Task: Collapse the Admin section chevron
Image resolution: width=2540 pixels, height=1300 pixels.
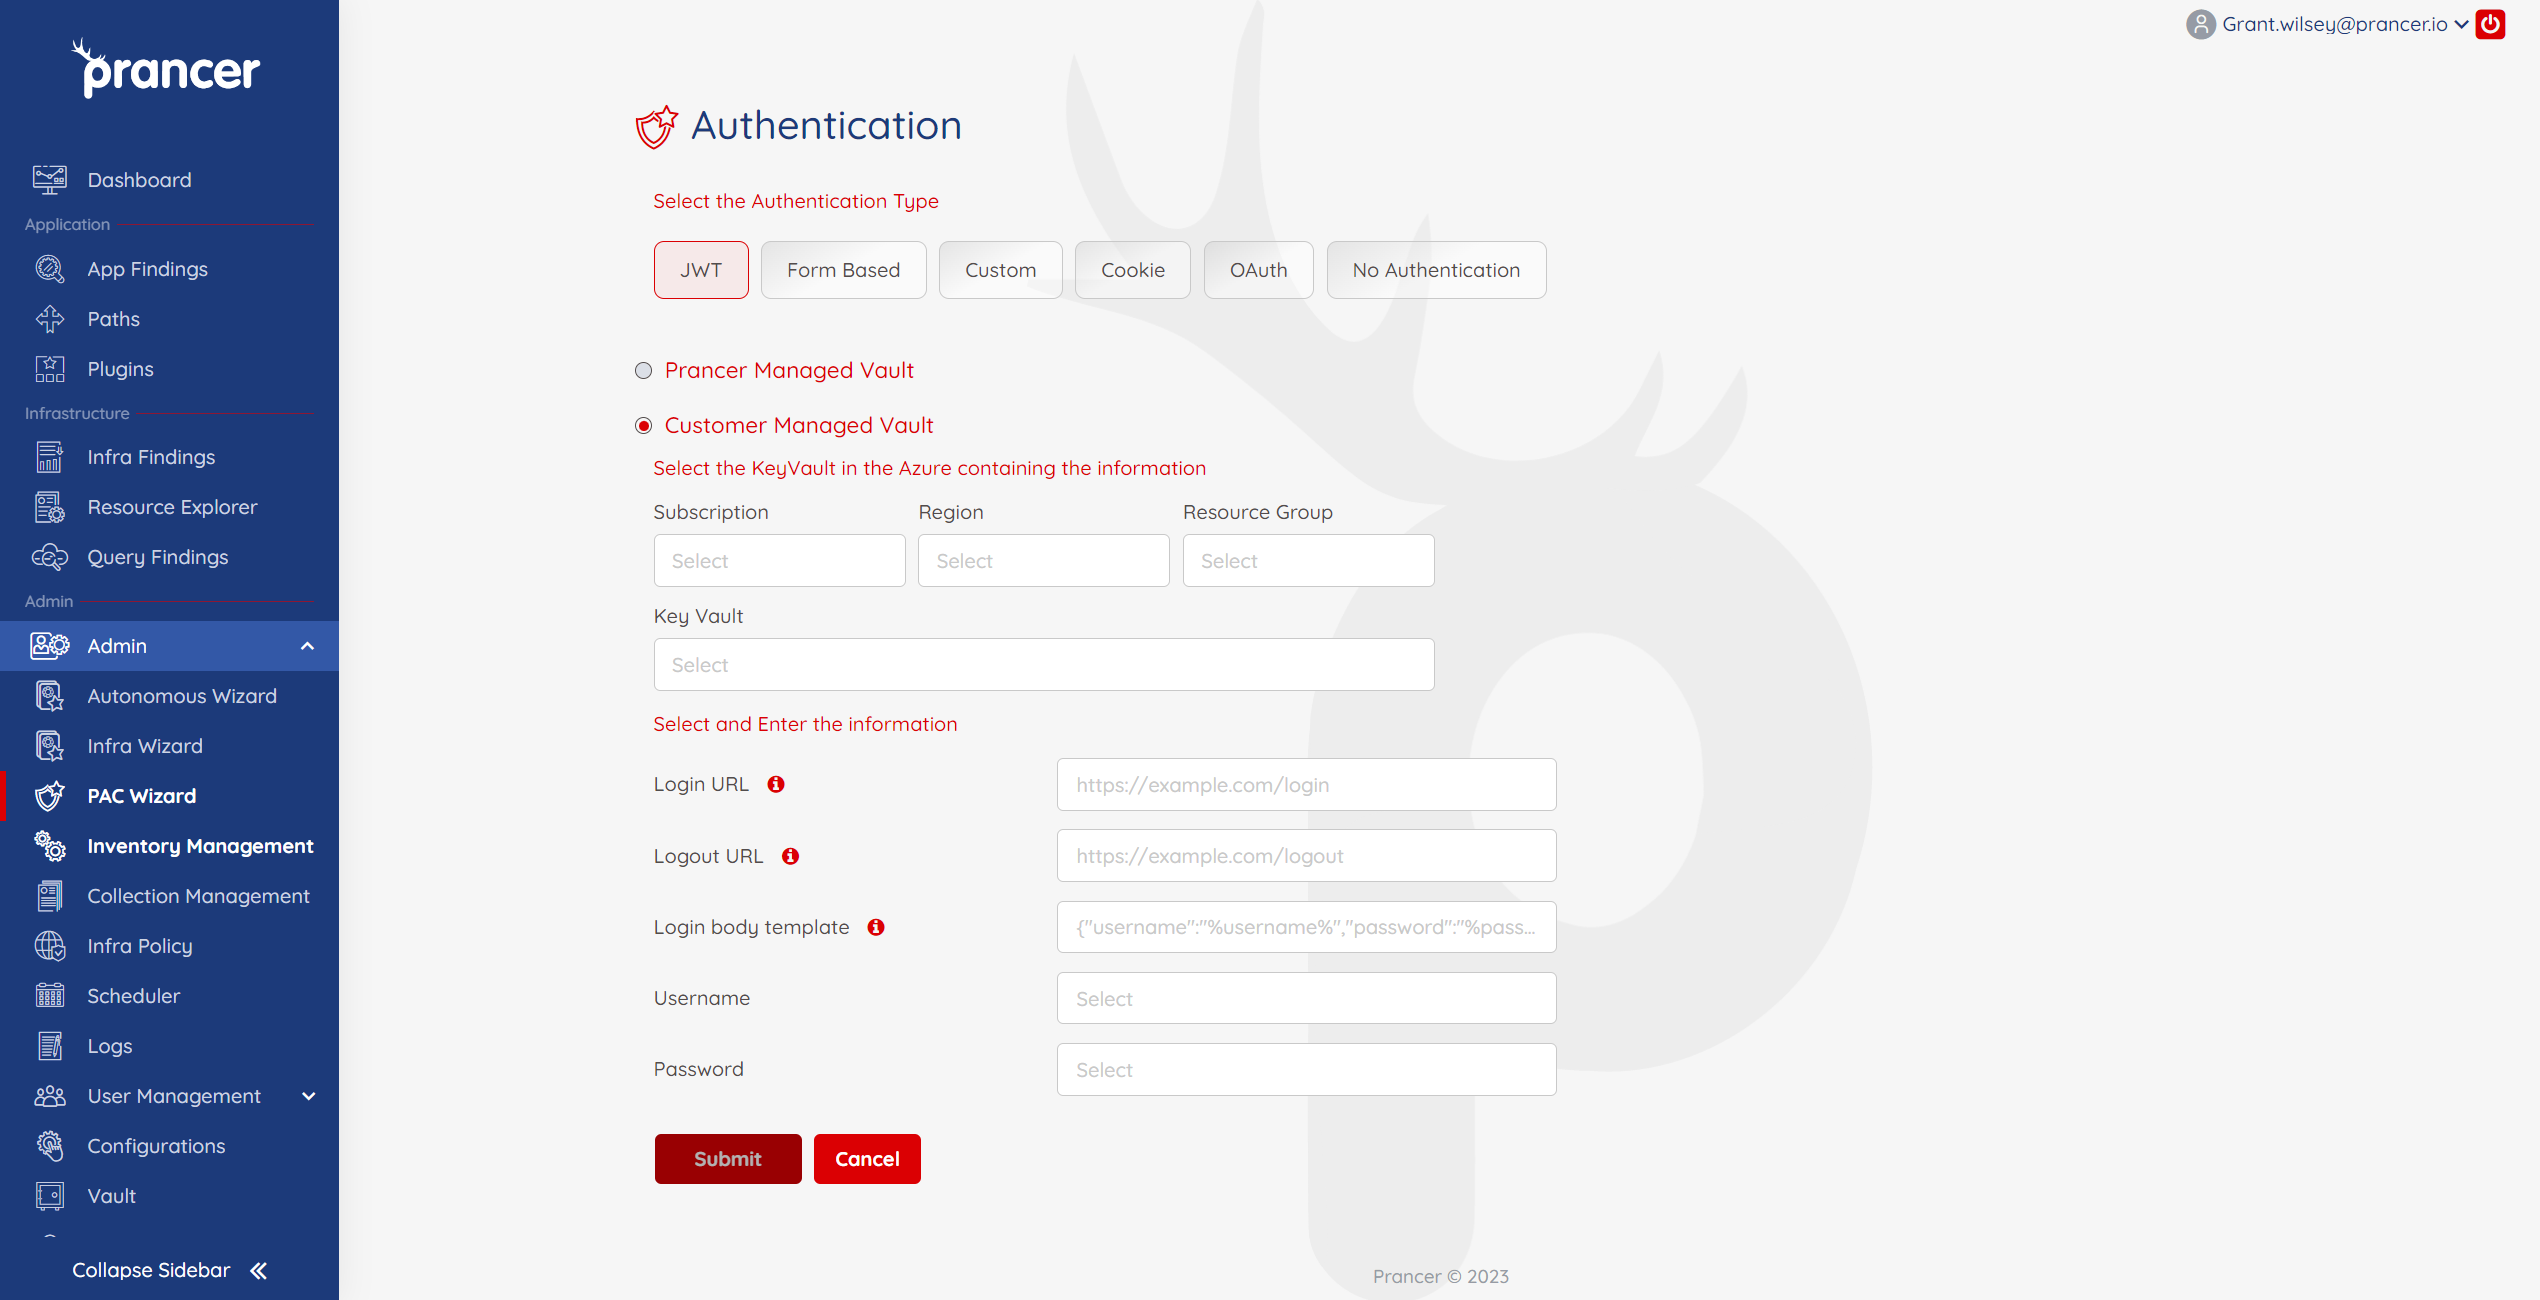Action: coord(307,646)
